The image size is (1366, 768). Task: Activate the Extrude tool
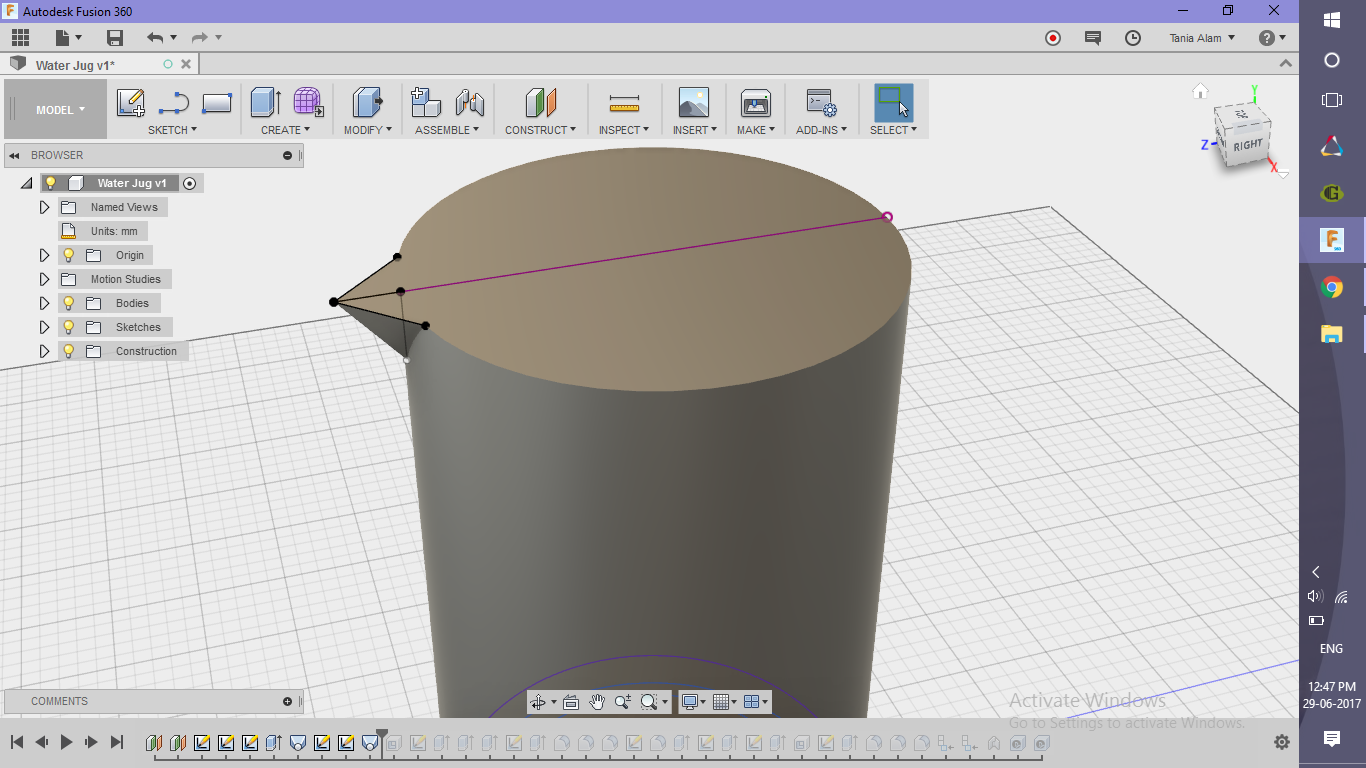click(265, 103)
